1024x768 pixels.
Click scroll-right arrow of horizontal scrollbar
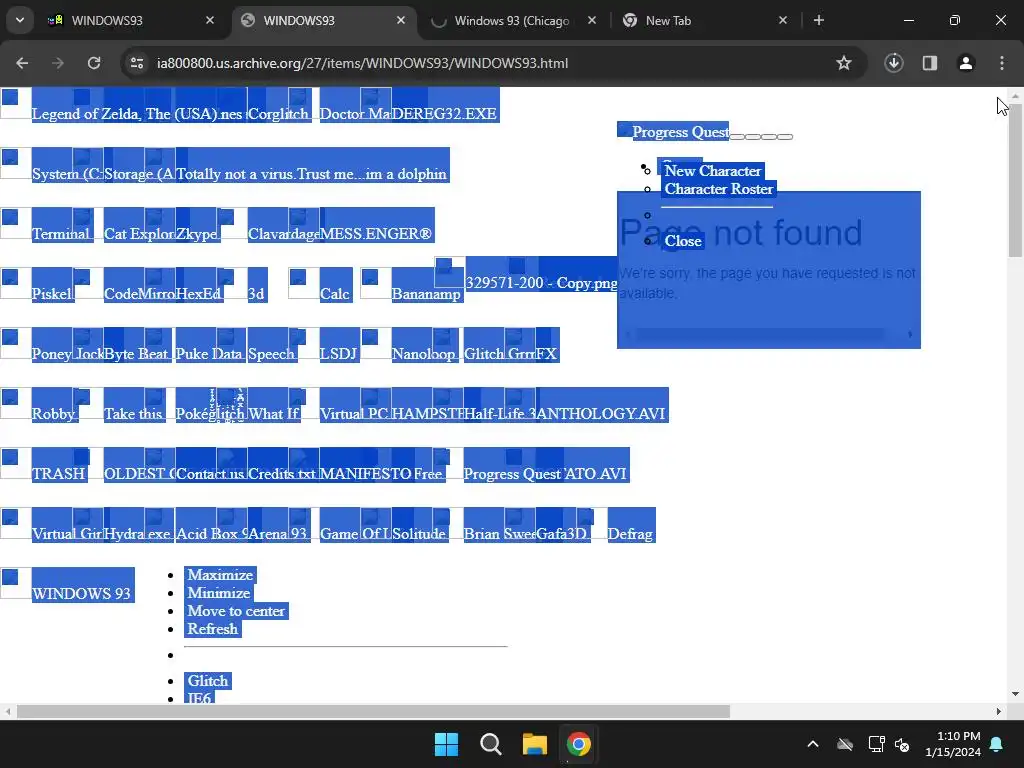(999, 711)
